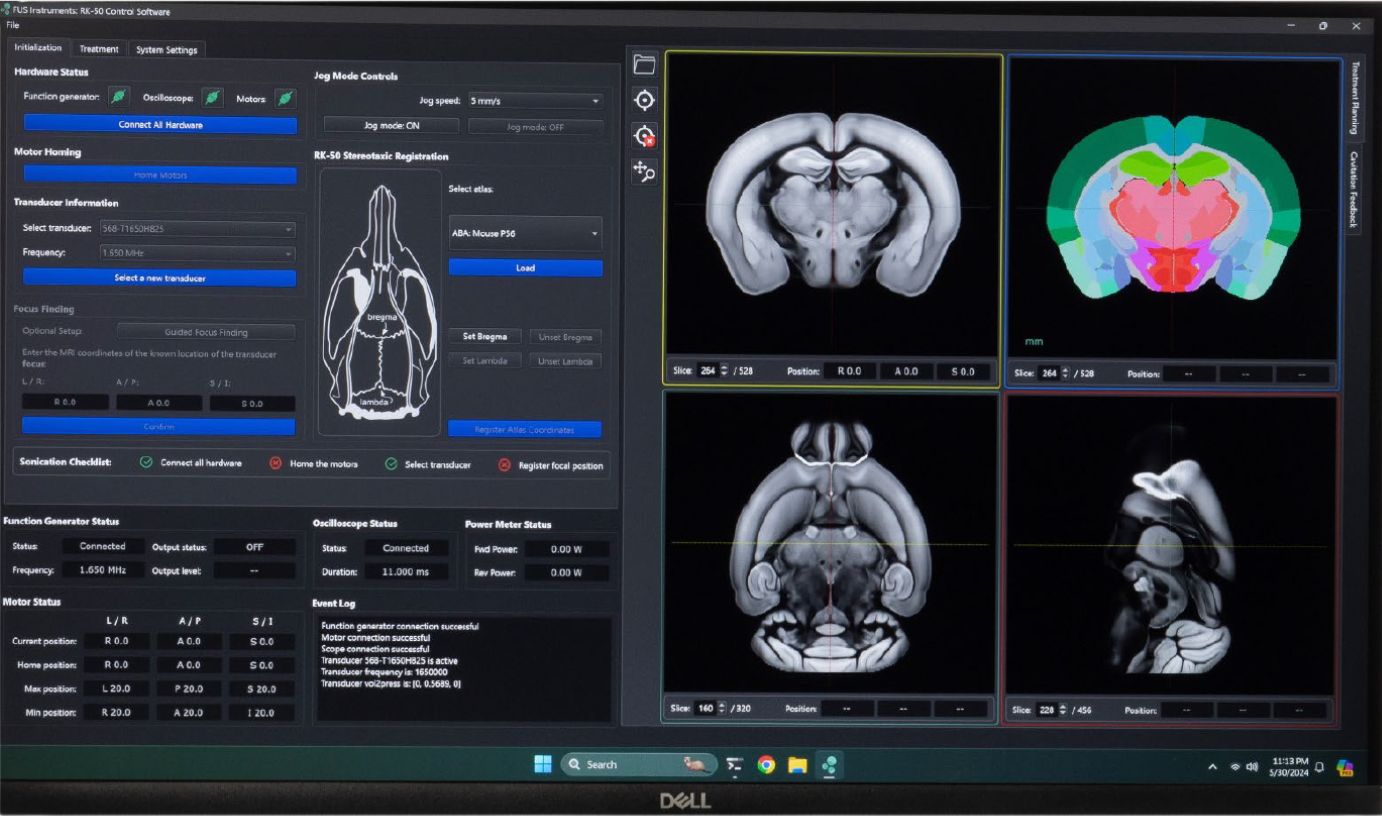
Task: Click the Load atlas button
Action: [x=525, y=268]
